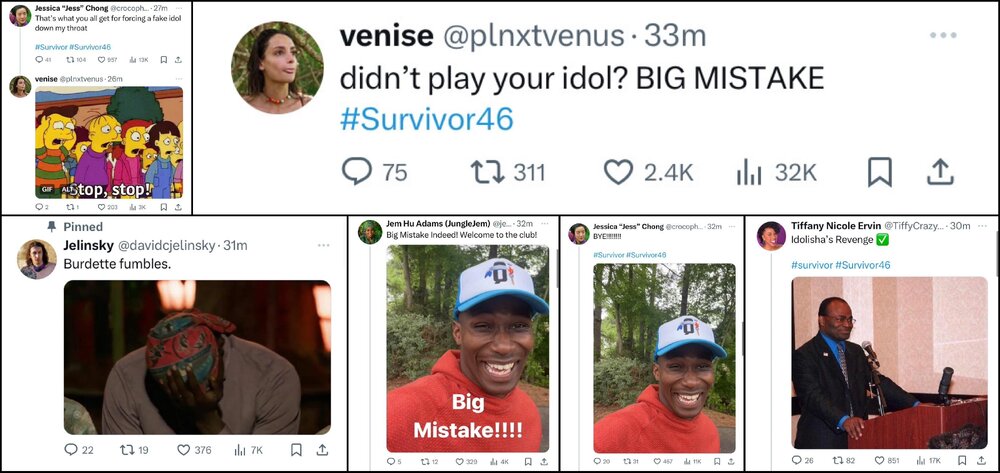Open the Simpsons 'stop, stop!' GIF
Screen dimensions: 1000x473
108,141
